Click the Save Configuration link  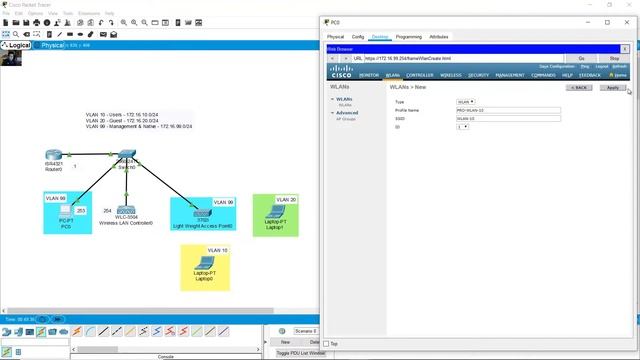tap(557, 67)
